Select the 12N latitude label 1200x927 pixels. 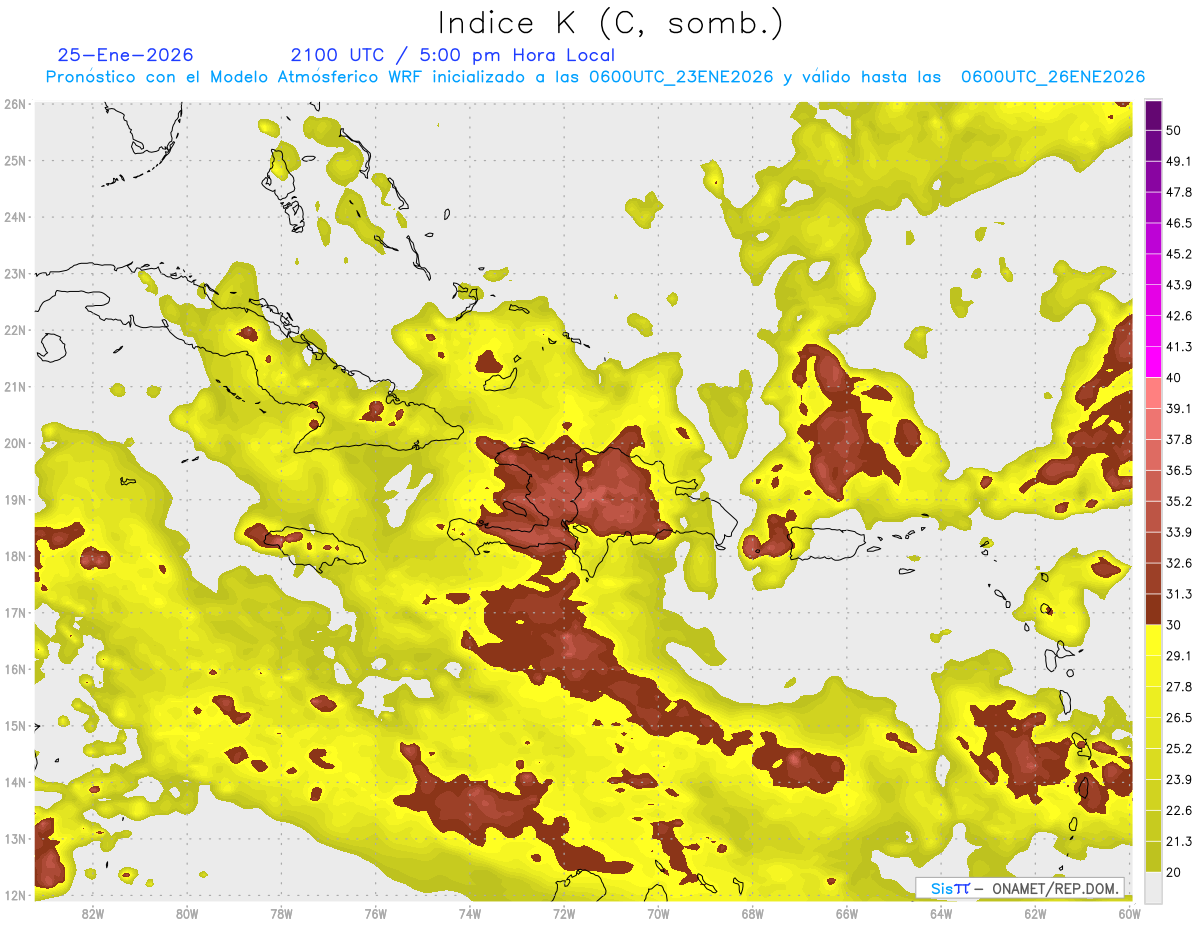click(x=15, y=895)
